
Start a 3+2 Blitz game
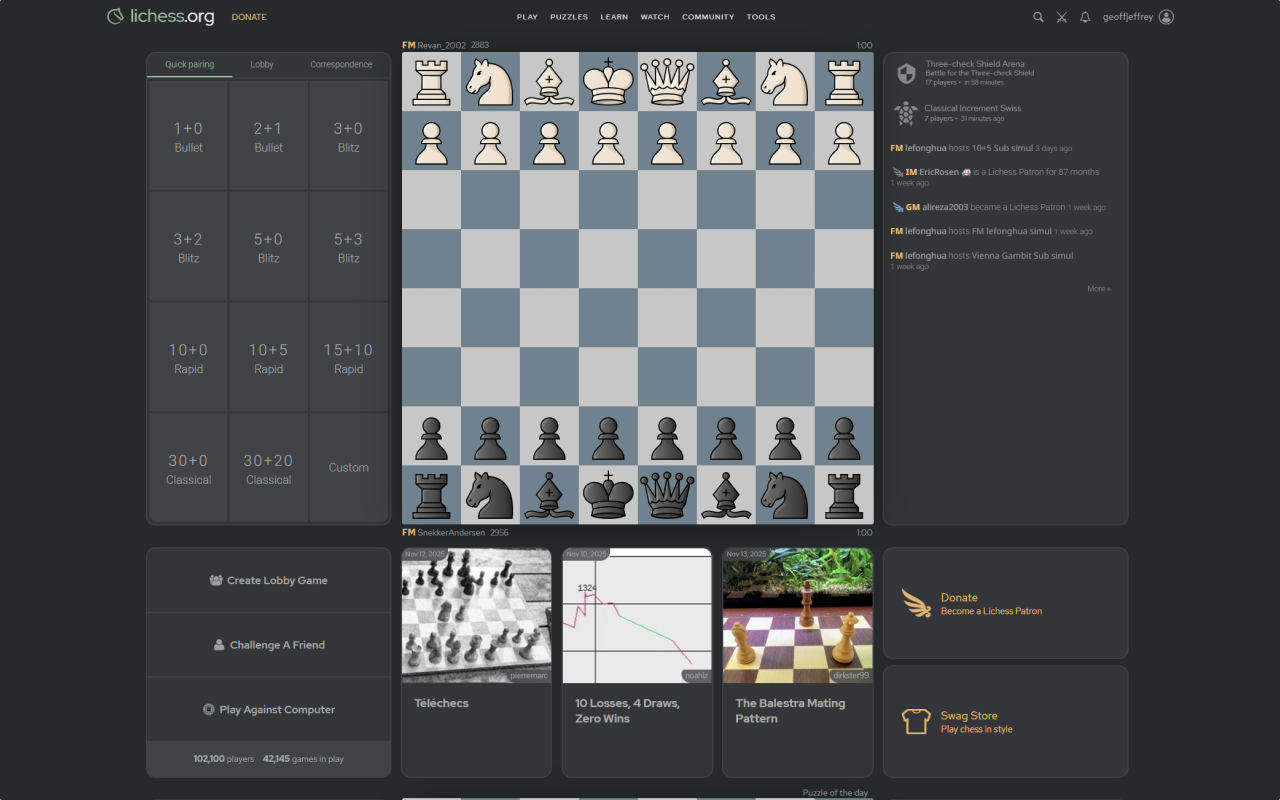pos(188,247)
